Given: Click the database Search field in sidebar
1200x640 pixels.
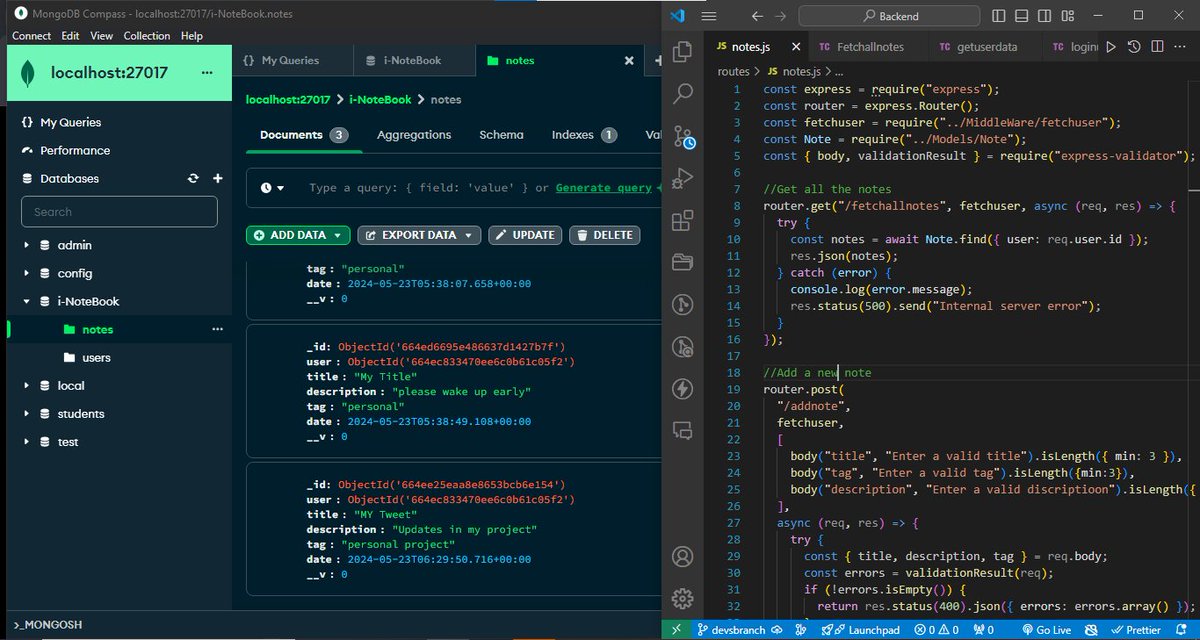Looking at the screenshot, I should click(x=119, y=211).
